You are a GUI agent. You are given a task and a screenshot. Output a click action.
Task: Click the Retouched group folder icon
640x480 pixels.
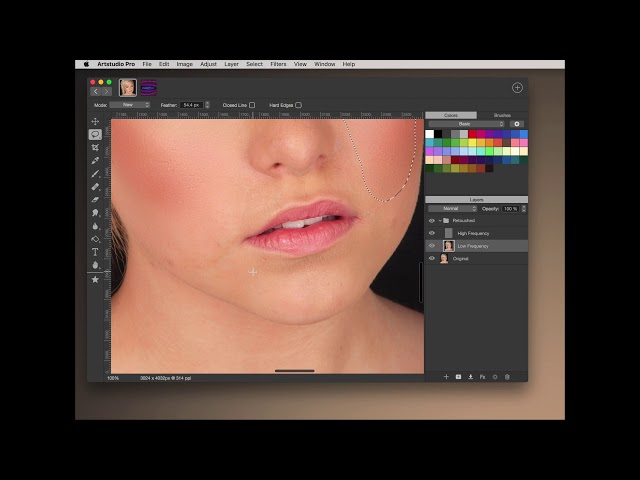pyautogui.click(x=446, y=220)
